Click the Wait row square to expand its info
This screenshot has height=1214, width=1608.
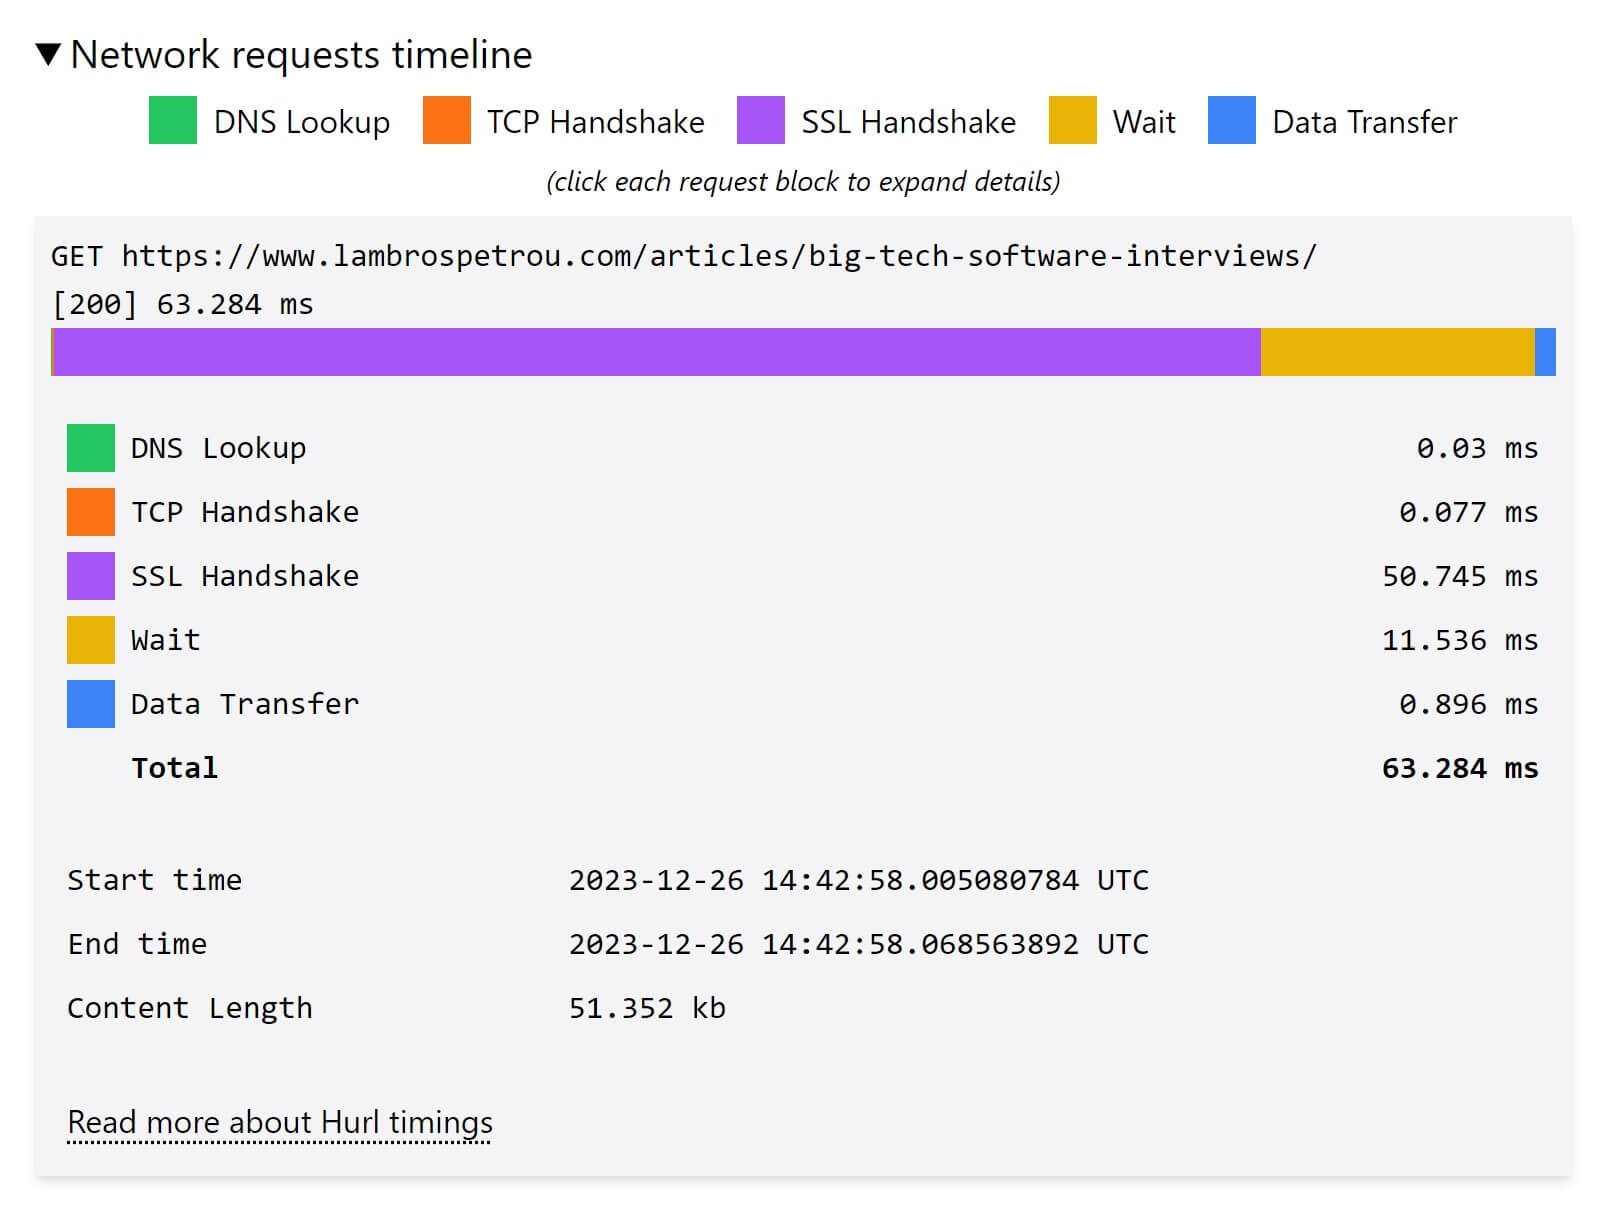[89, 640]
